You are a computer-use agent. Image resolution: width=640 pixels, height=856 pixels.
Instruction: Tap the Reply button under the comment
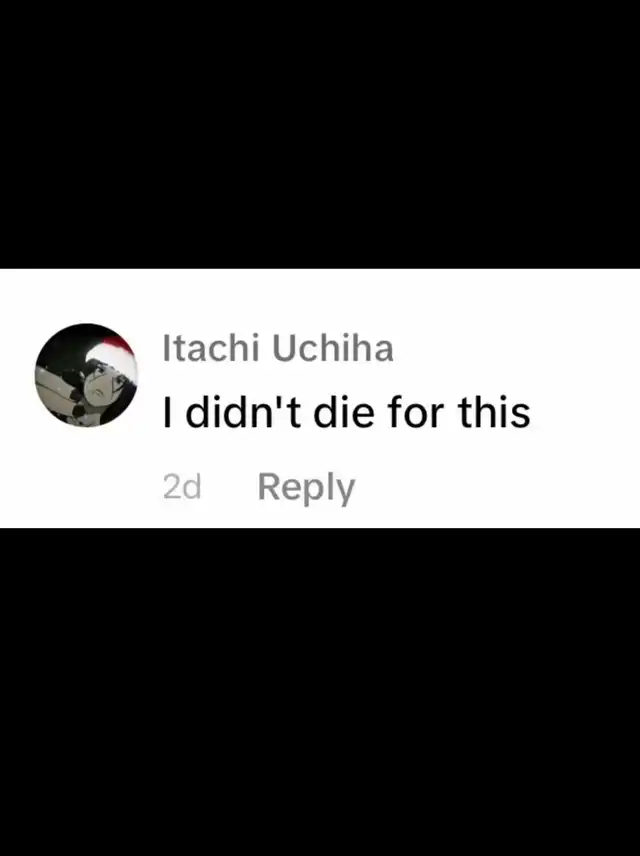(306, 488)
